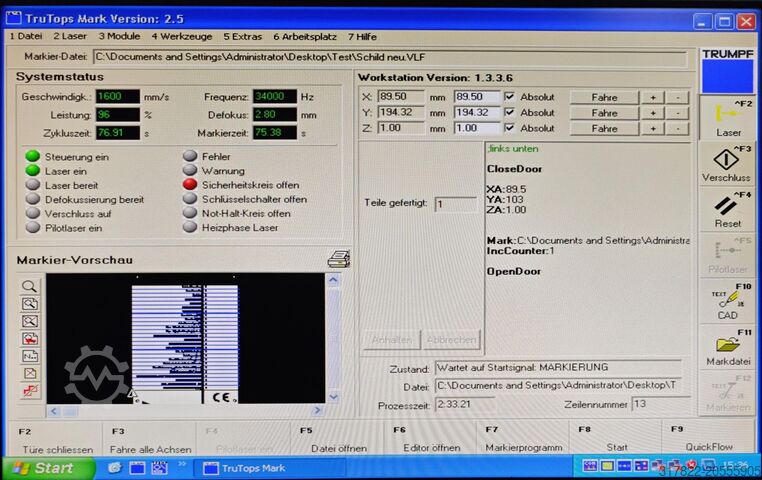Viewport: 762px width, 480px height.
Task: Click the Geschwindigkeit value field
Action: (117, 97)
